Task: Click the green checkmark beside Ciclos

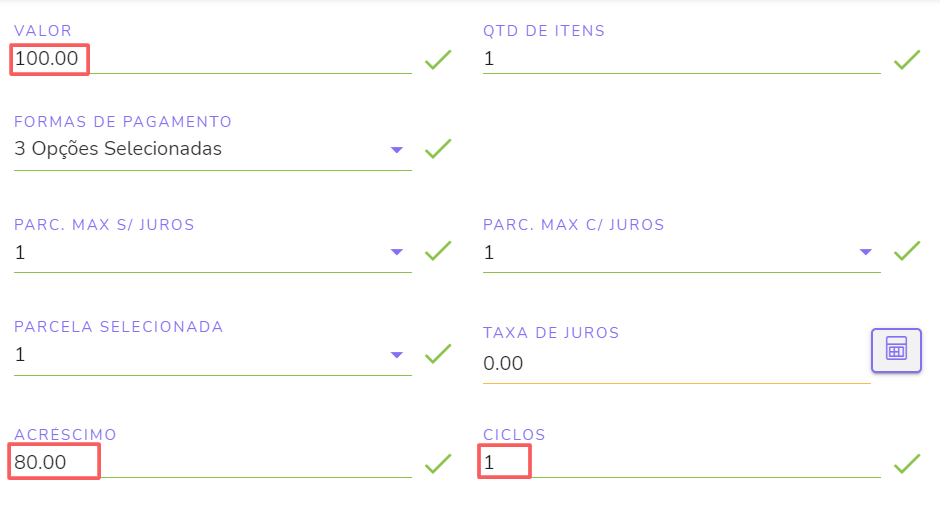Action: (907, 463)
